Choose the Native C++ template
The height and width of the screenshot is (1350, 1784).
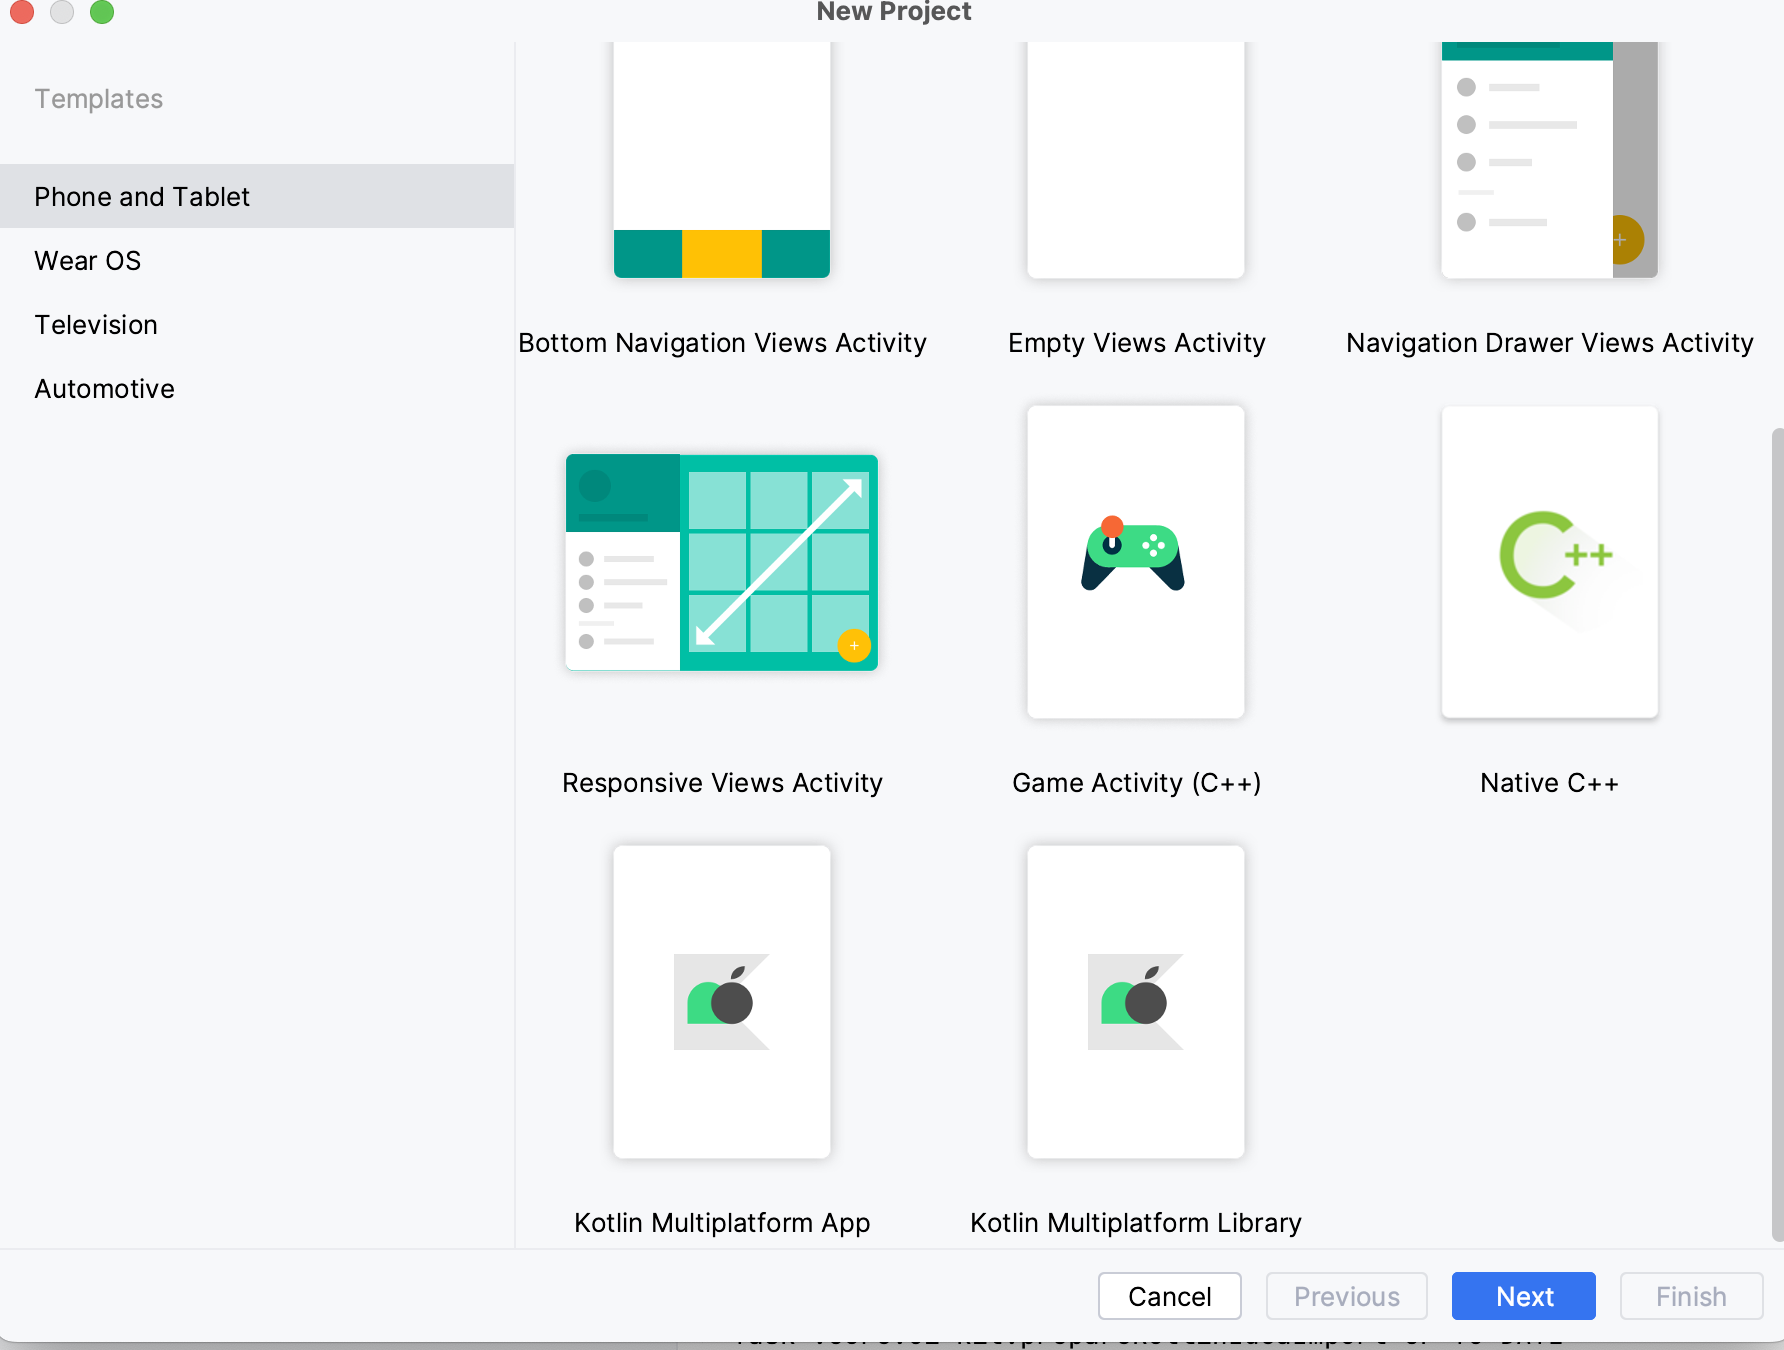[x=1548, y=562]
